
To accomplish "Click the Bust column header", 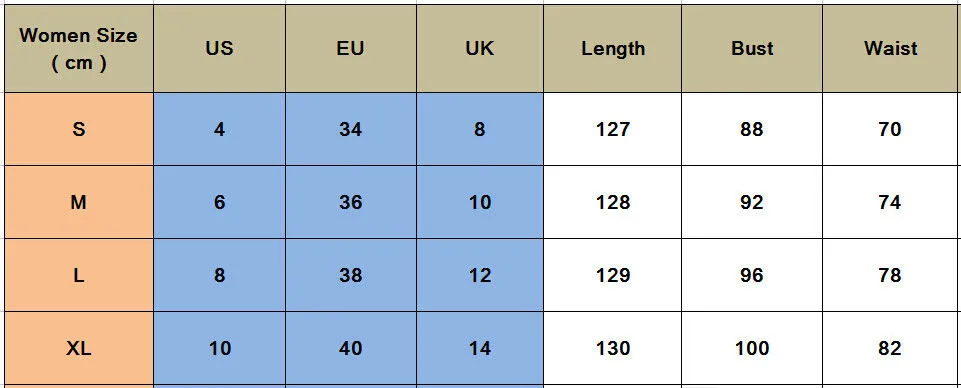I will (751, 48).
